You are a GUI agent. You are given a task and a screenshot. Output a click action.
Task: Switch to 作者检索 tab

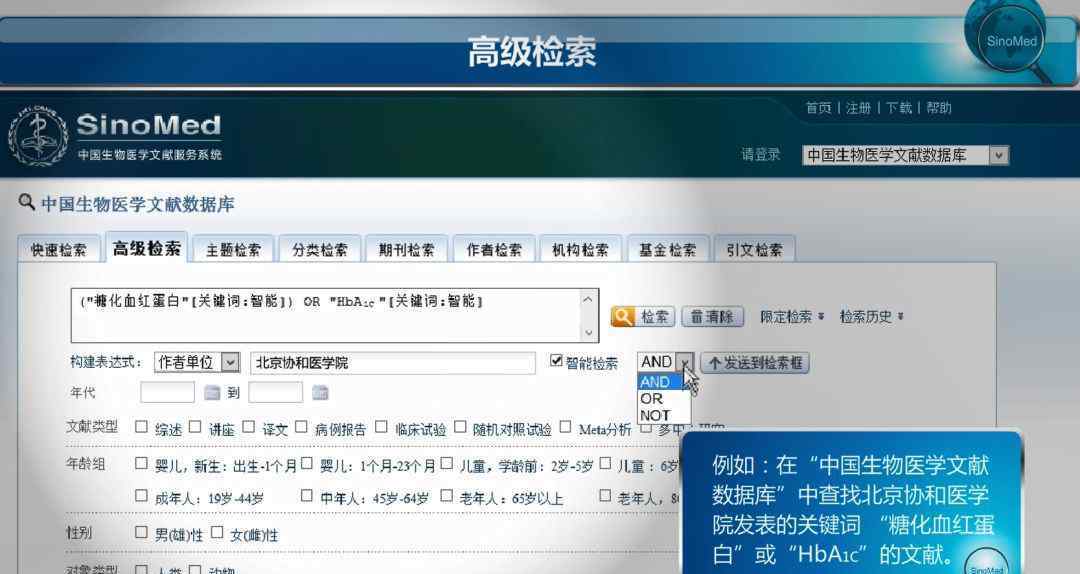(x=494, y=249)
